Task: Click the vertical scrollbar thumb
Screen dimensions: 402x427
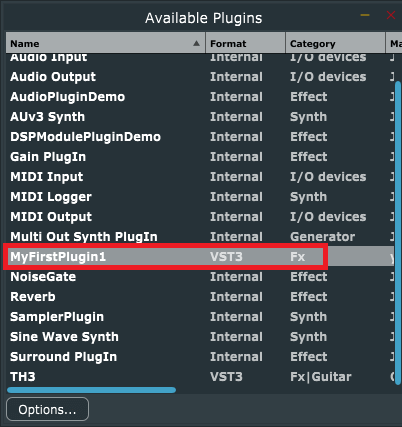Action: (x=398, y=233)
